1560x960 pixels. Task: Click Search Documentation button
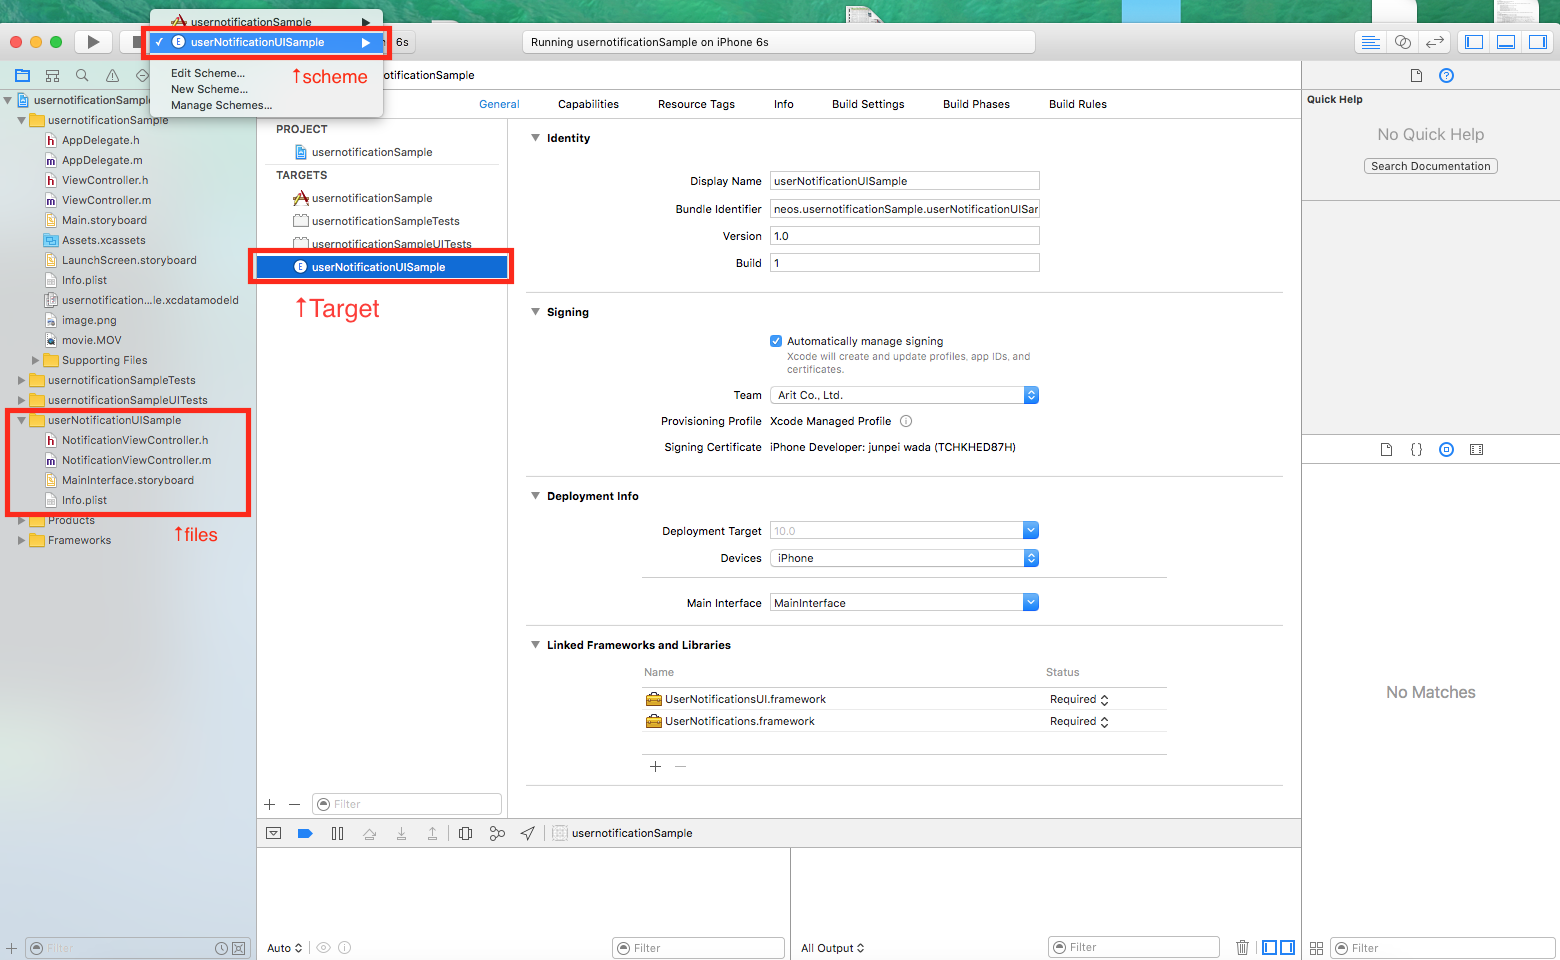1430,166
